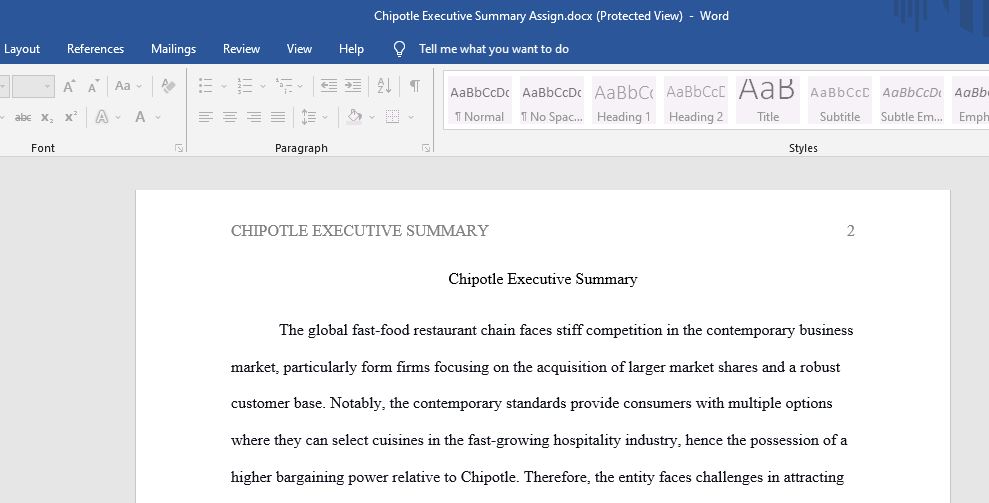Click the word 'Therefore' in the paragraph

557,477
